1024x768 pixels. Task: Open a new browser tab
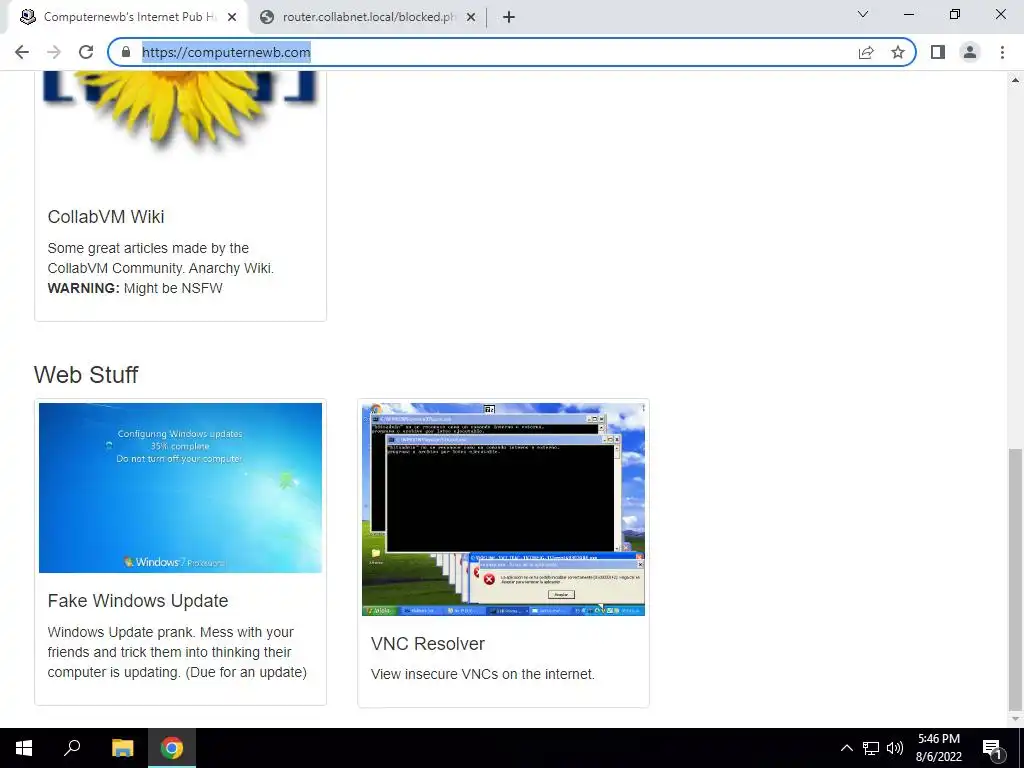pos(509,17)
